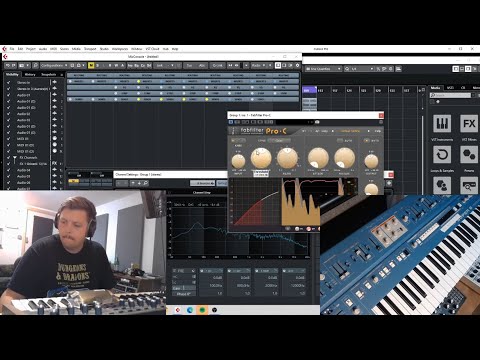Click the black round taskbar icon
This screenshot has width=480, height=360.
214,310
